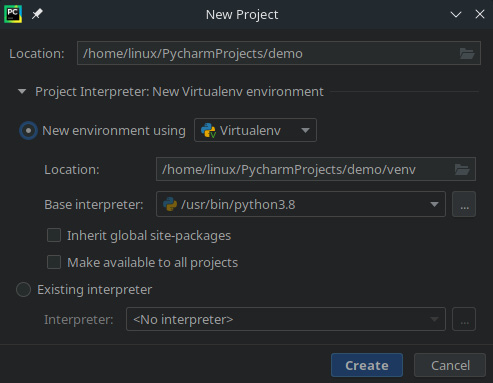Click ellipsis button next to Interpreter field
This screenshot has width=493, height=383.
tap(464, 319)
